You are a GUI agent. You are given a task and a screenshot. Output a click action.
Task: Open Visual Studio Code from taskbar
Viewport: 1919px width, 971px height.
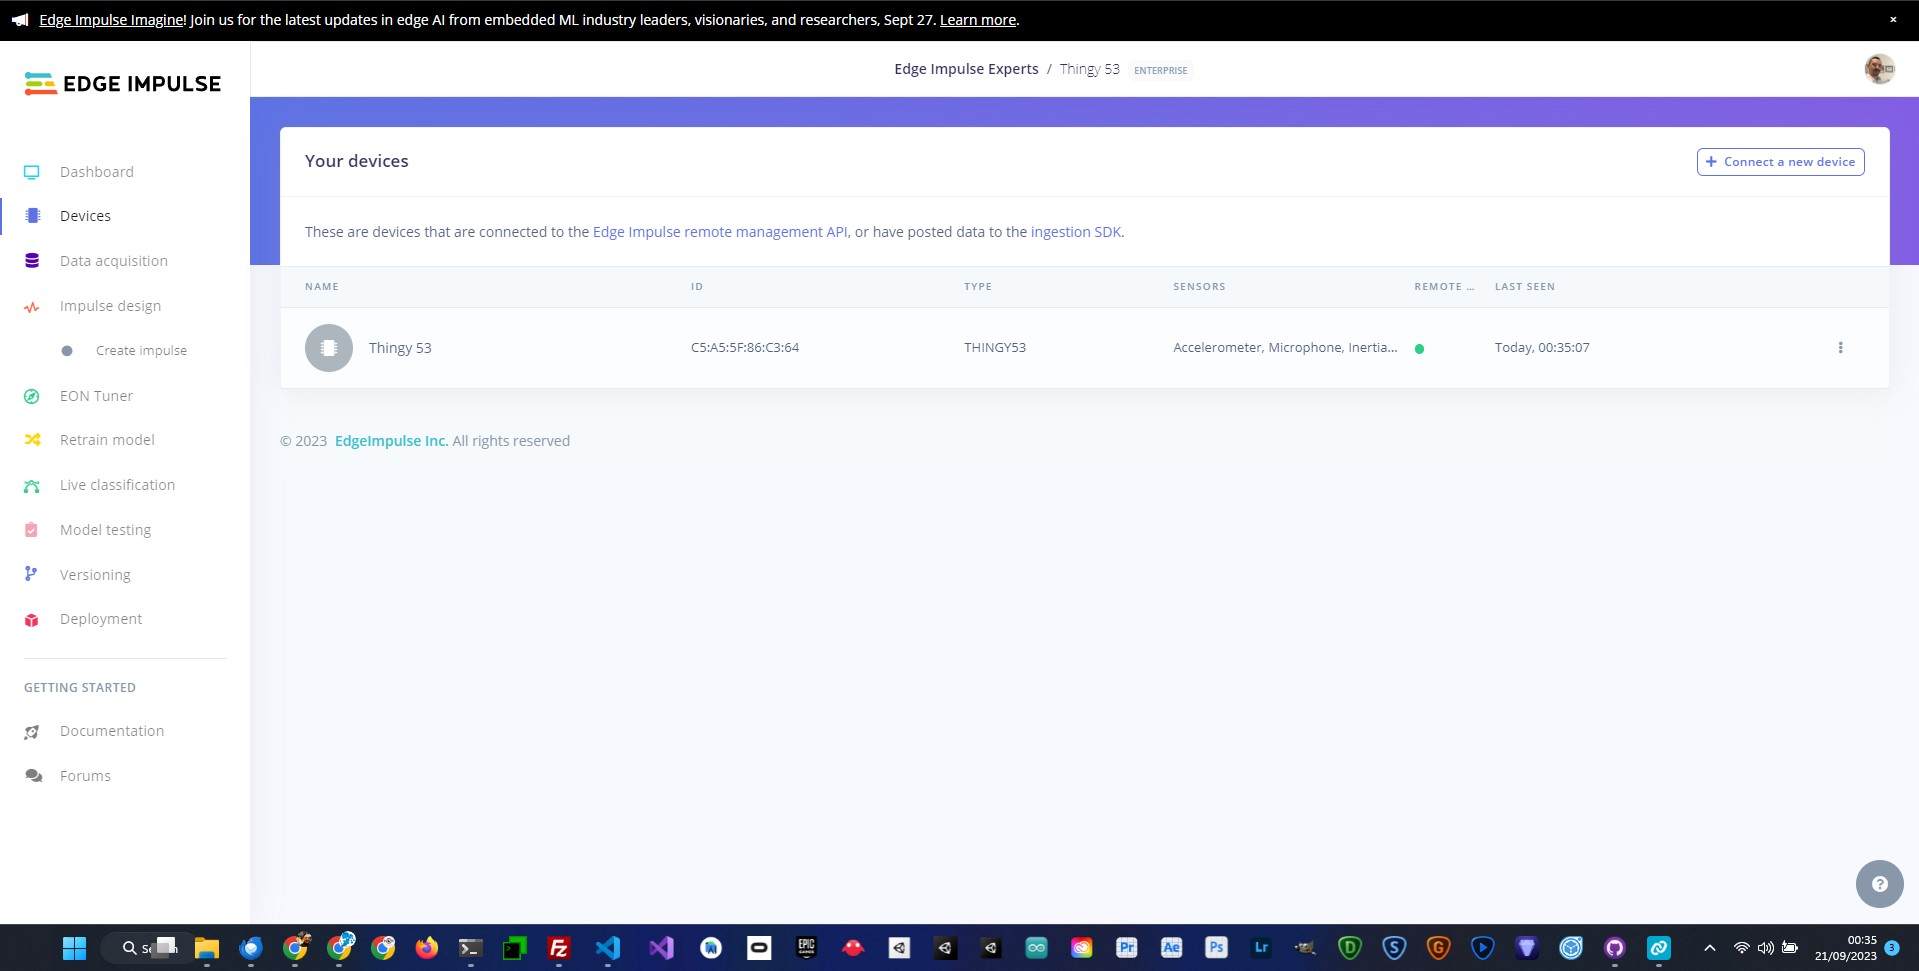pos(608,948)
